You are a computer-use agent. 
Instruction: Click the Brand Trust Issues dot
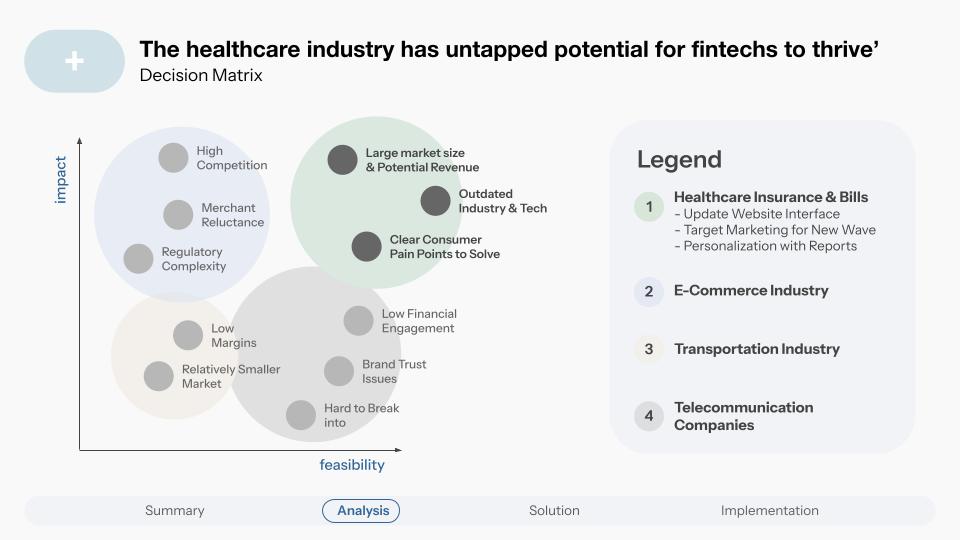click(339, 371)
